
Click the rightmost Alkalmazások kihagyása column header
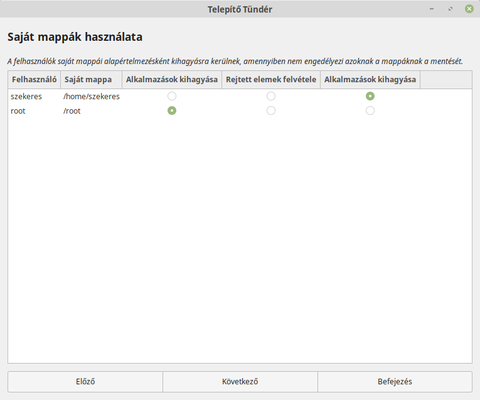tap(370, 80)
